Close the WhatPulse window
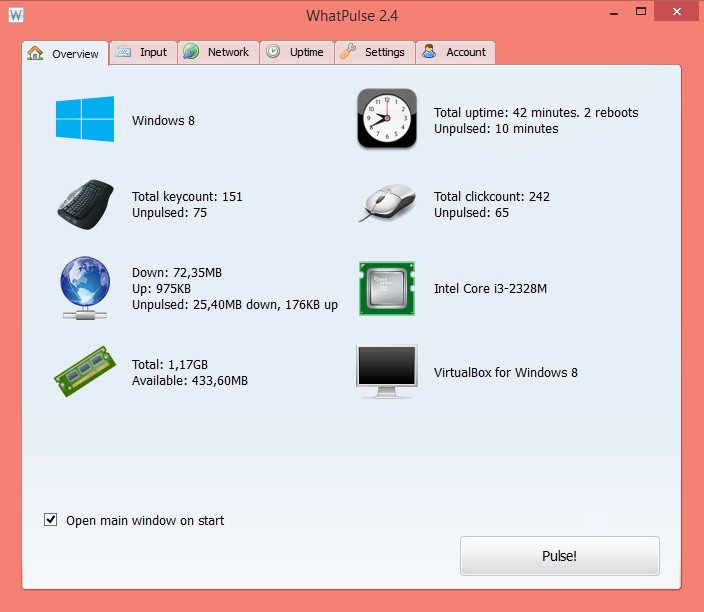Viewport: 704px width, 612px height. pos(677,11)
